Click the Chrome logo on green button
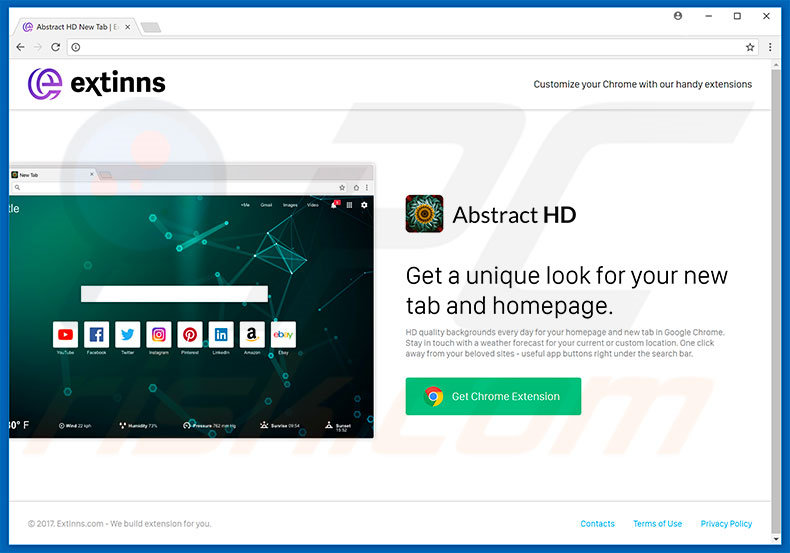790x553 pixels. pyautogui.click(x=433, y=396)
